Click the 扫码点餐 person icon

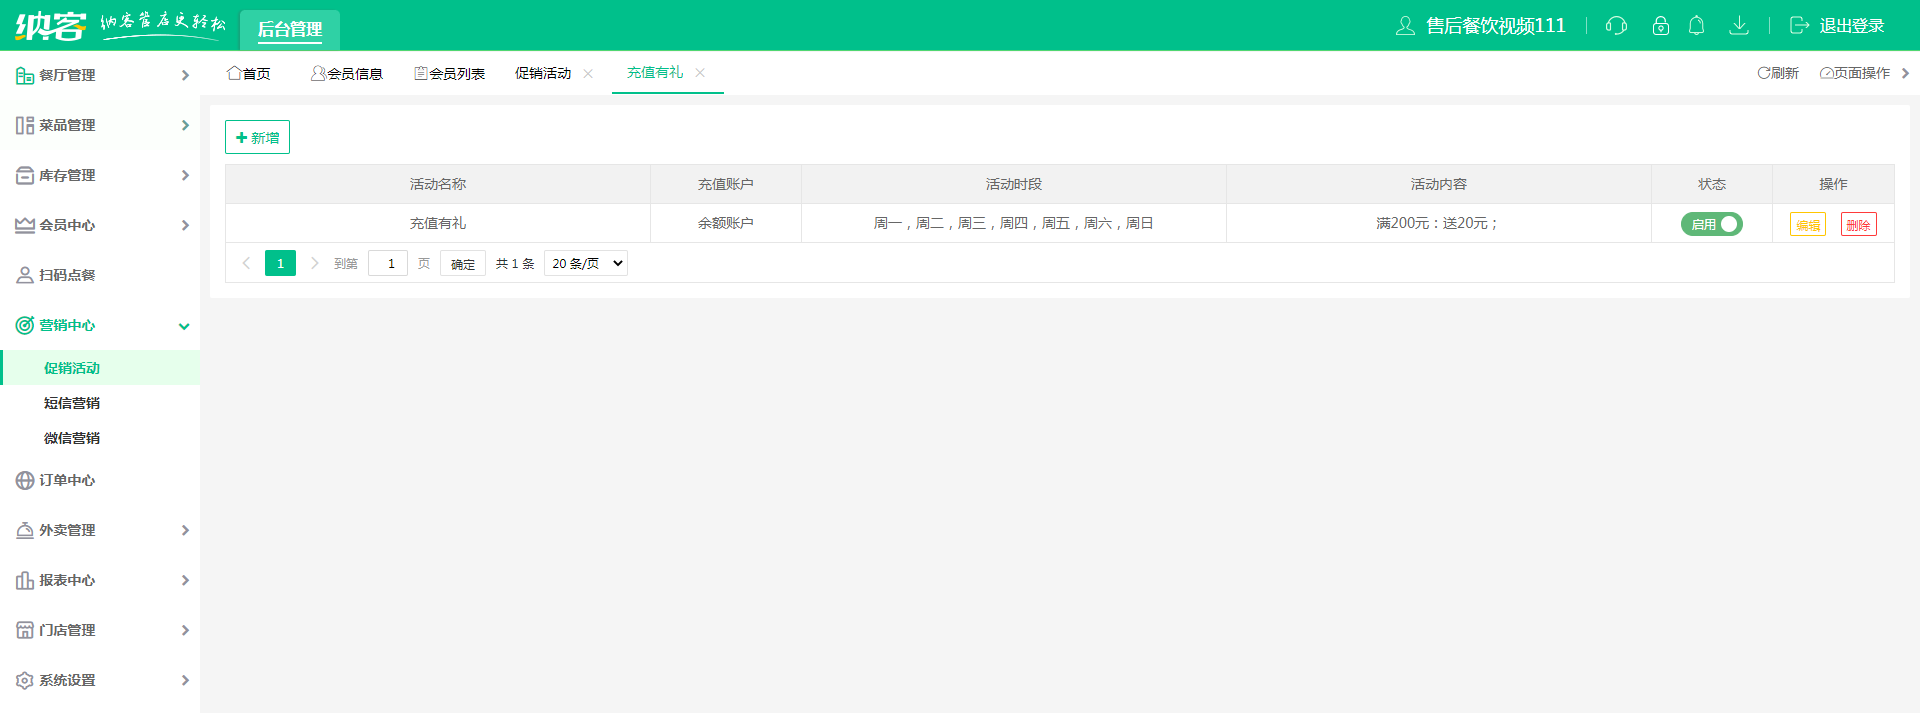pyautogui.click(x=25, y=275)
